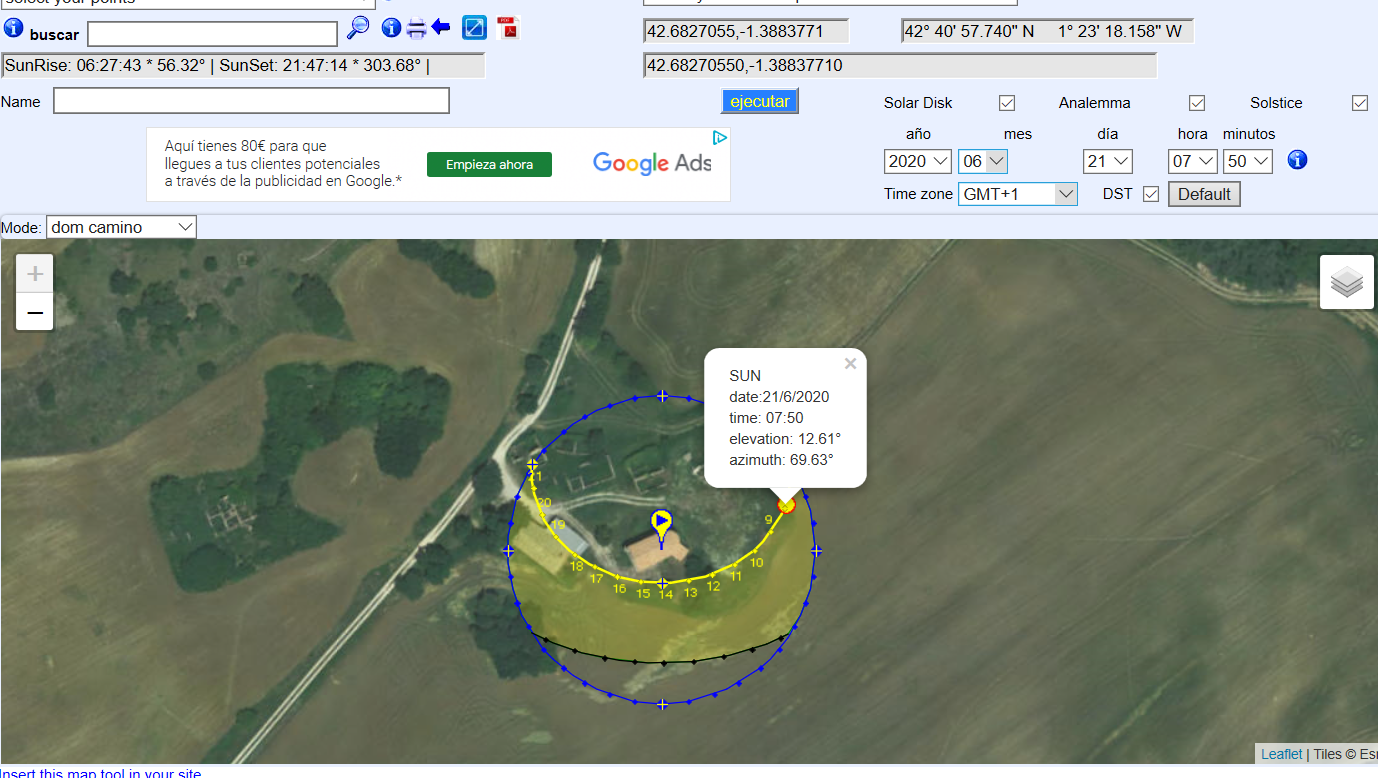Click the ejecutar button

[x=760, y=101]
